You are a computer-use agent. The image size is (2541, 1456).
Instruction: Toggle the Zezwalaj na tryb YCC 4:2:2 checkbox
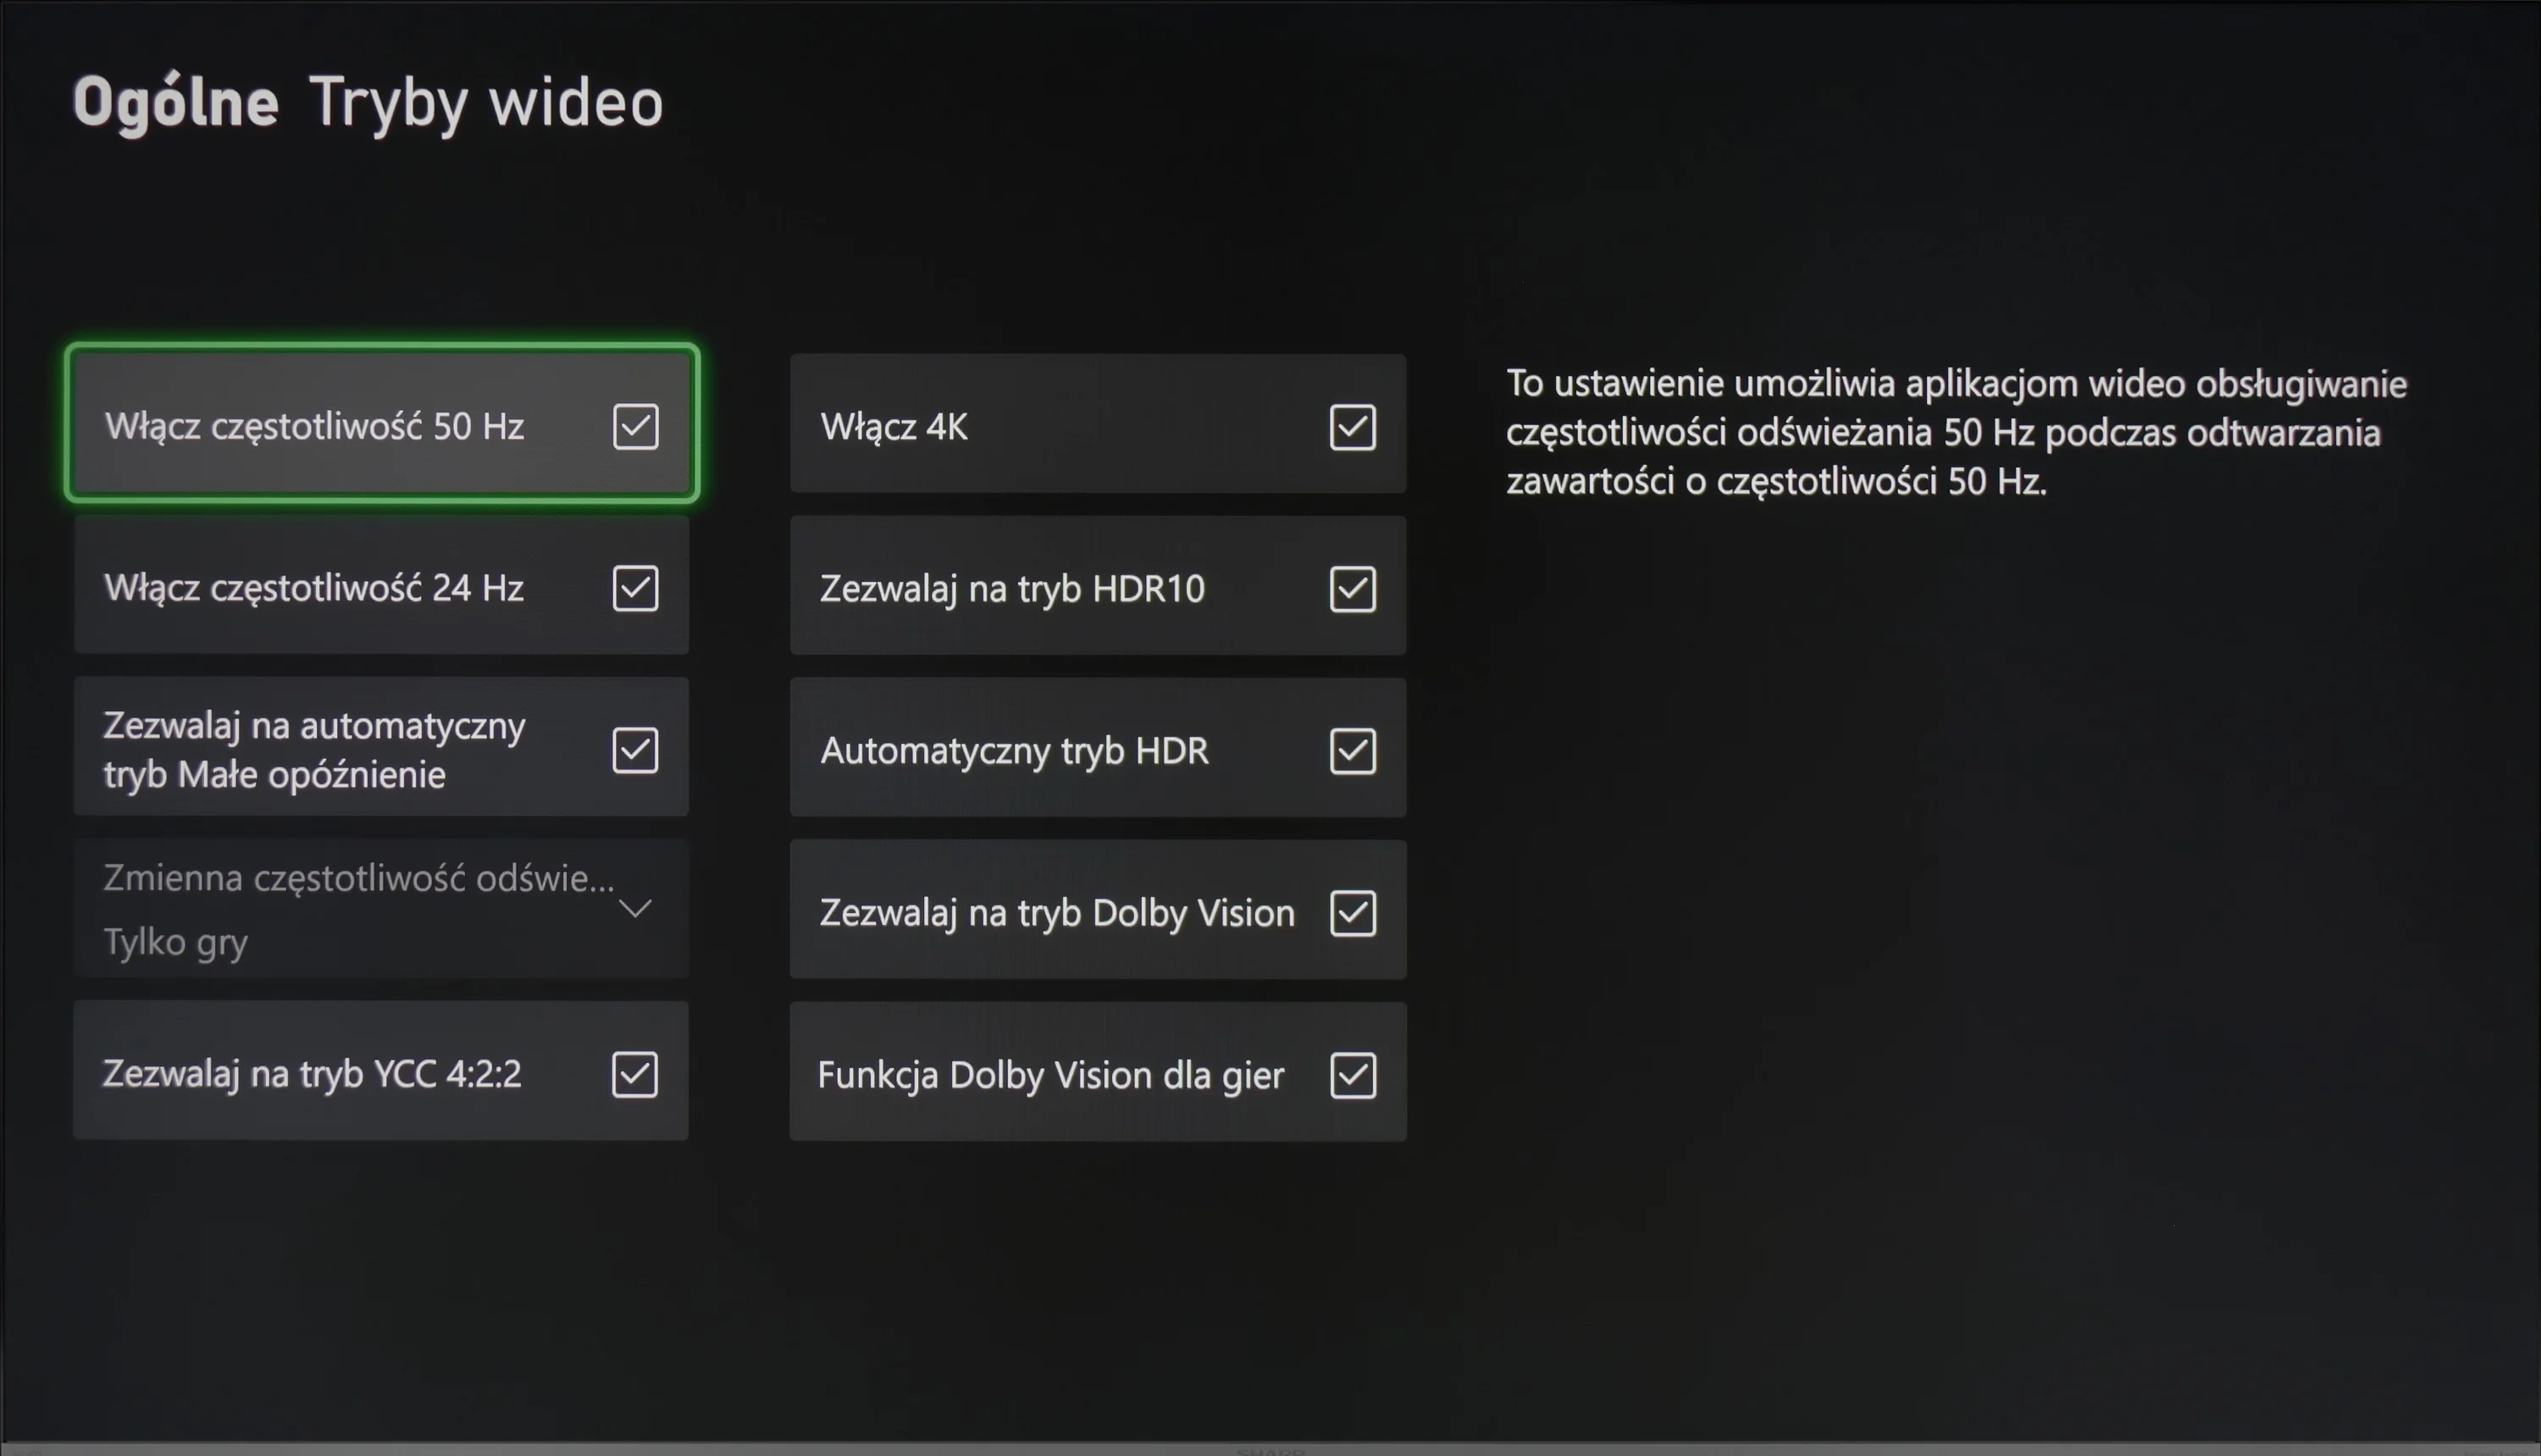635,1074
